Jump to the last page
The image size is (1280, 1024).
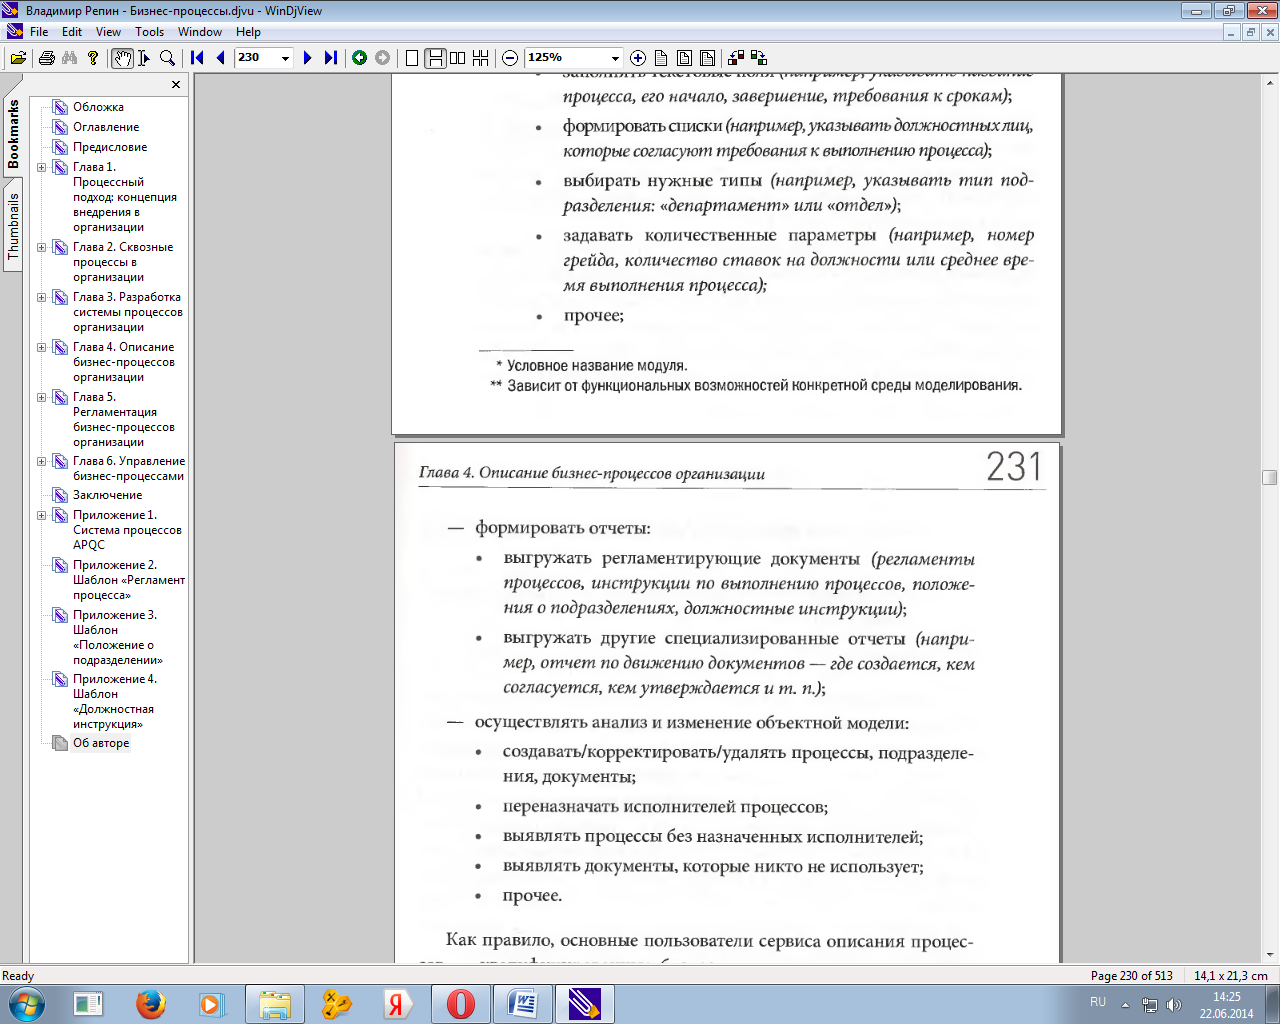coord(330,58)
